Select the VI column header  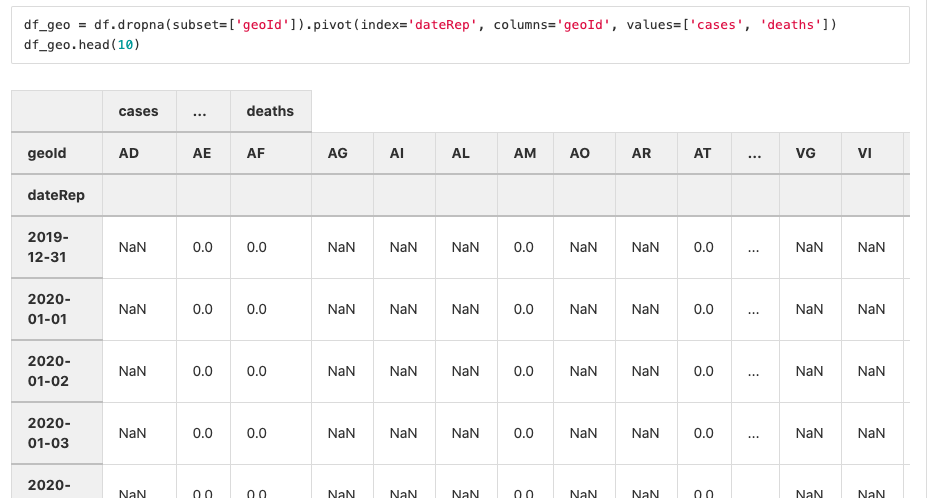(x=872, y=153)
